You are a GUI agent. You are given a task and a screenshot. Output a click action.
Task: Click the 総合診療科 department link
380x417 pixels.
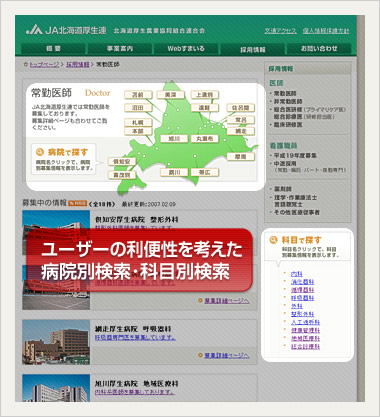(305, 347)
